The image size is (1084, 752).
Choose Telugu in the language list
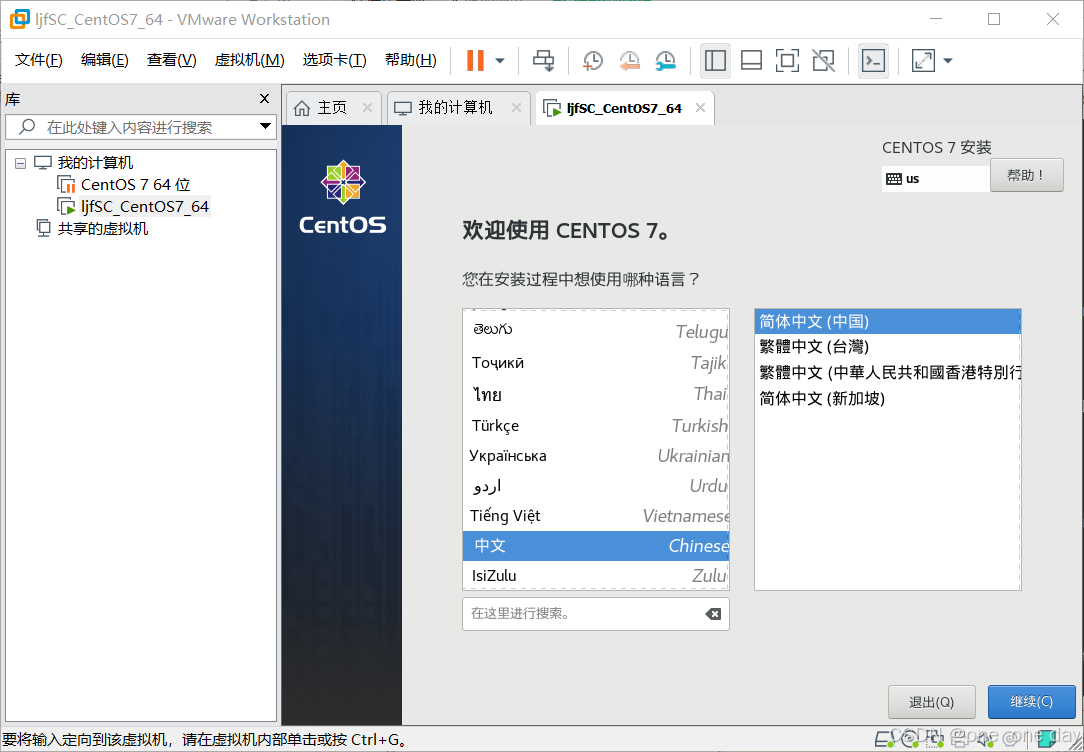pyautogui.click(x=596, y=330)
